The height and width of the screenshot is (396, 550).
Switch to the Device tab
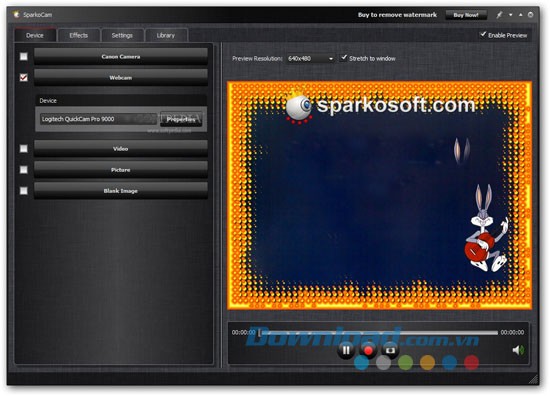tap(35, 35)
